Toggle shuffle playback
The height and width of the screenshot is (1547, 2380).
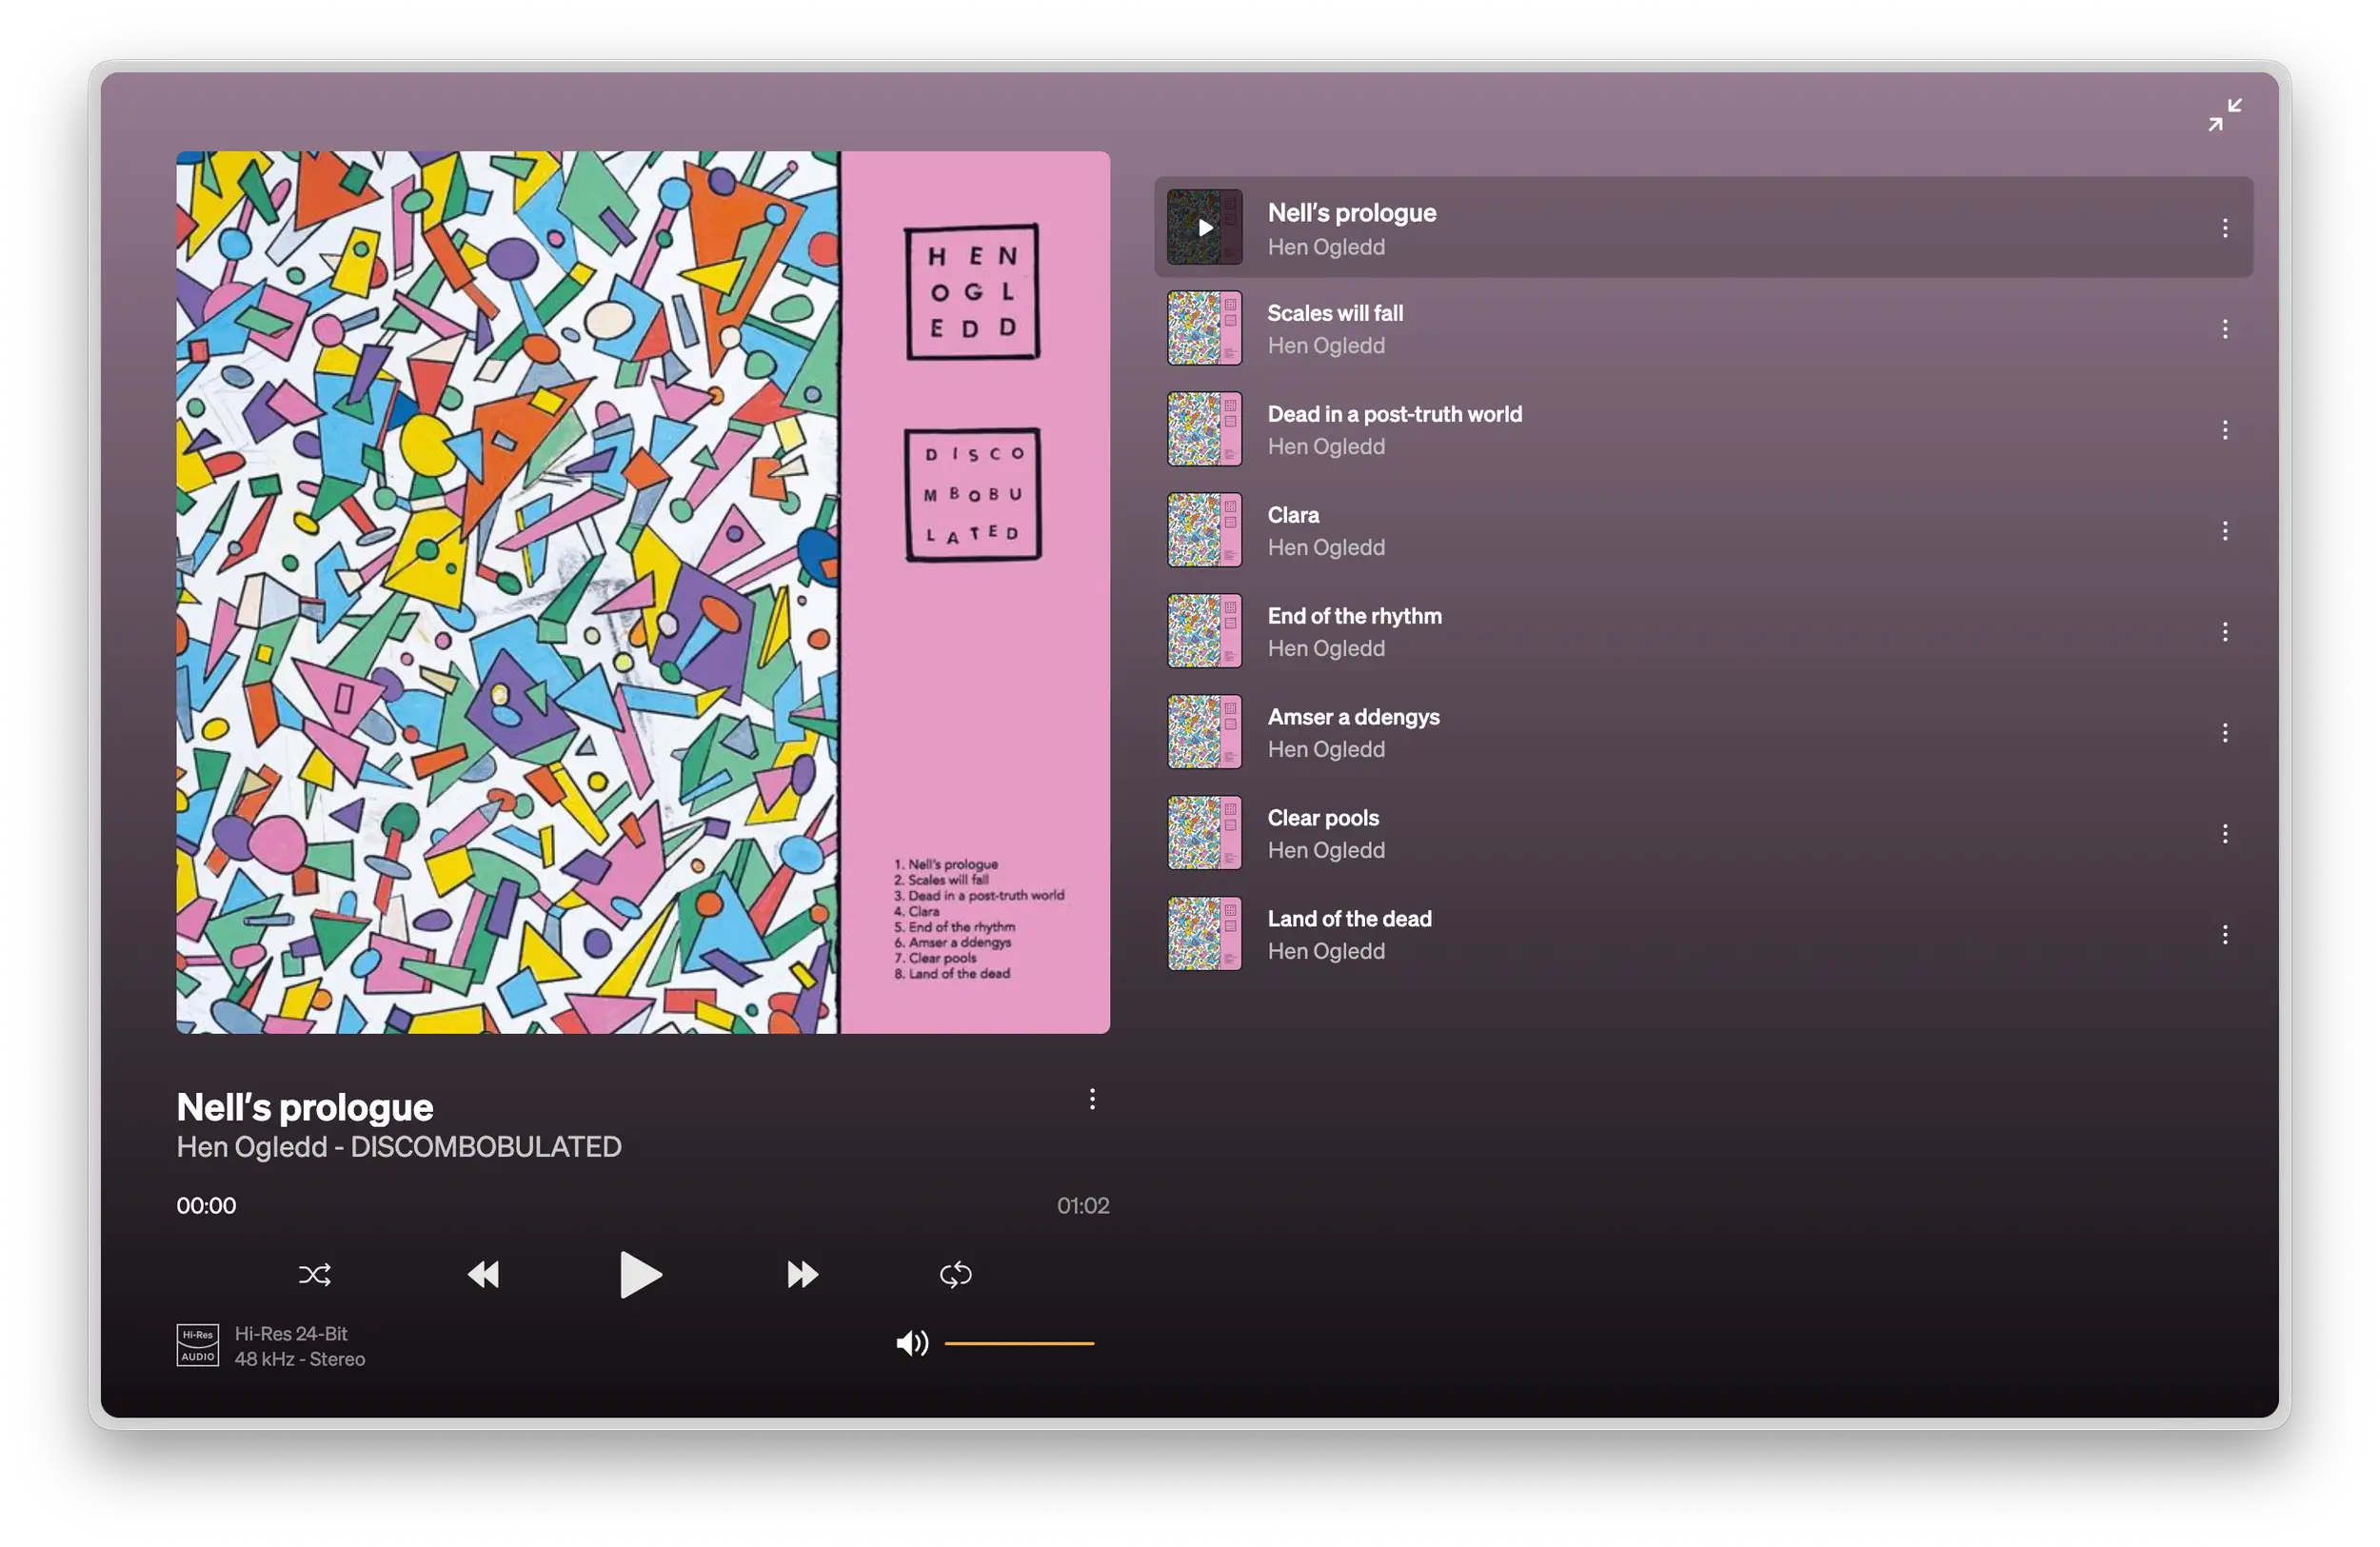point(315,1274)
